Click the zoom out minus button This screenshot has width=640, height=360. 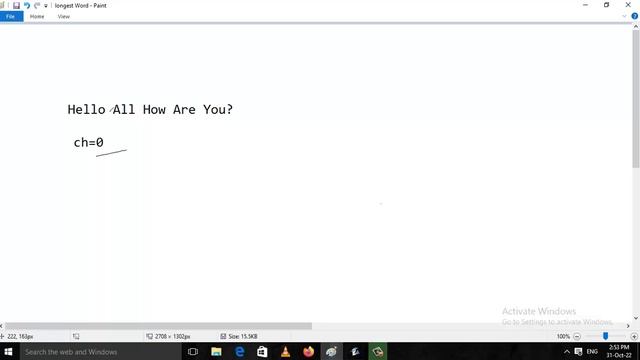point(577,336)
